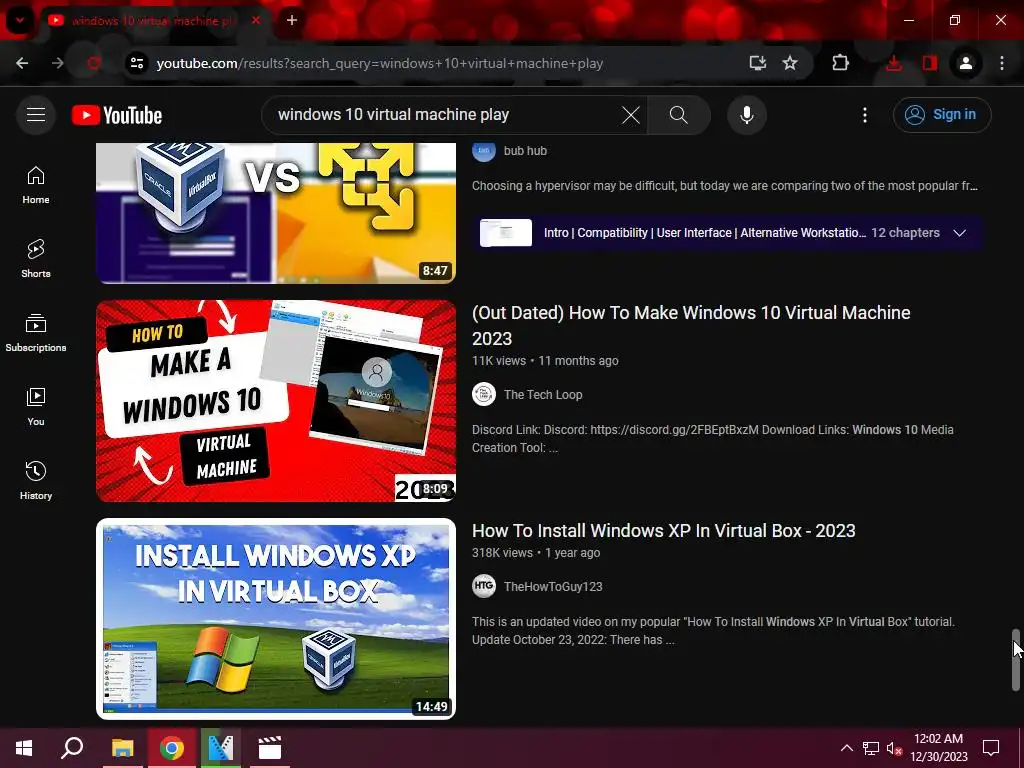Image resolution: width=1024 pixels, height=768 pixels.
Task: Open Chrome three-dot menu
Action: pos(1002,63)
